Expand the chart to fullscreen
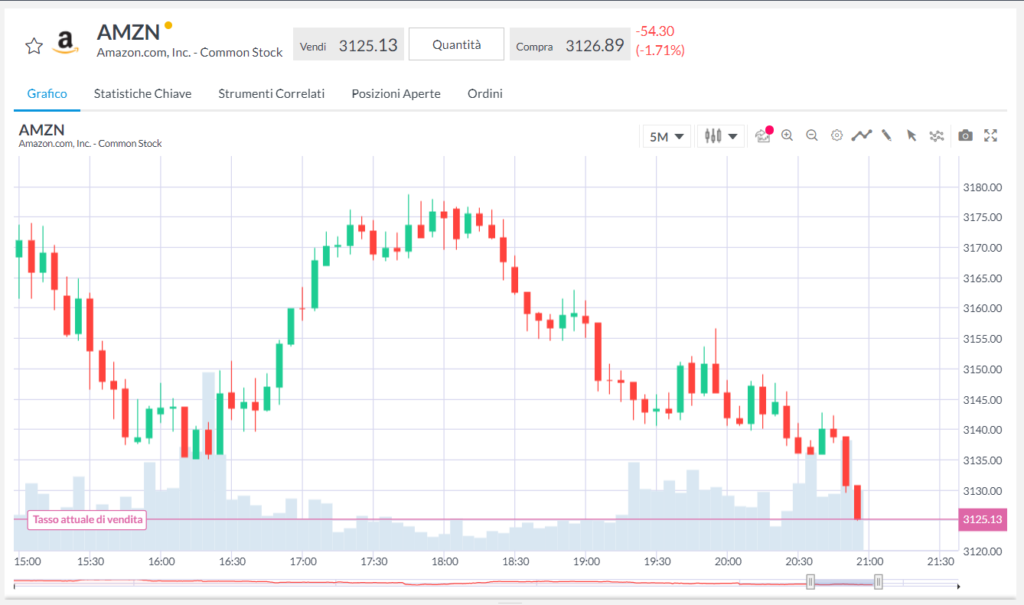The width and height of the screenshot is (1024, 605). (991, 135)
